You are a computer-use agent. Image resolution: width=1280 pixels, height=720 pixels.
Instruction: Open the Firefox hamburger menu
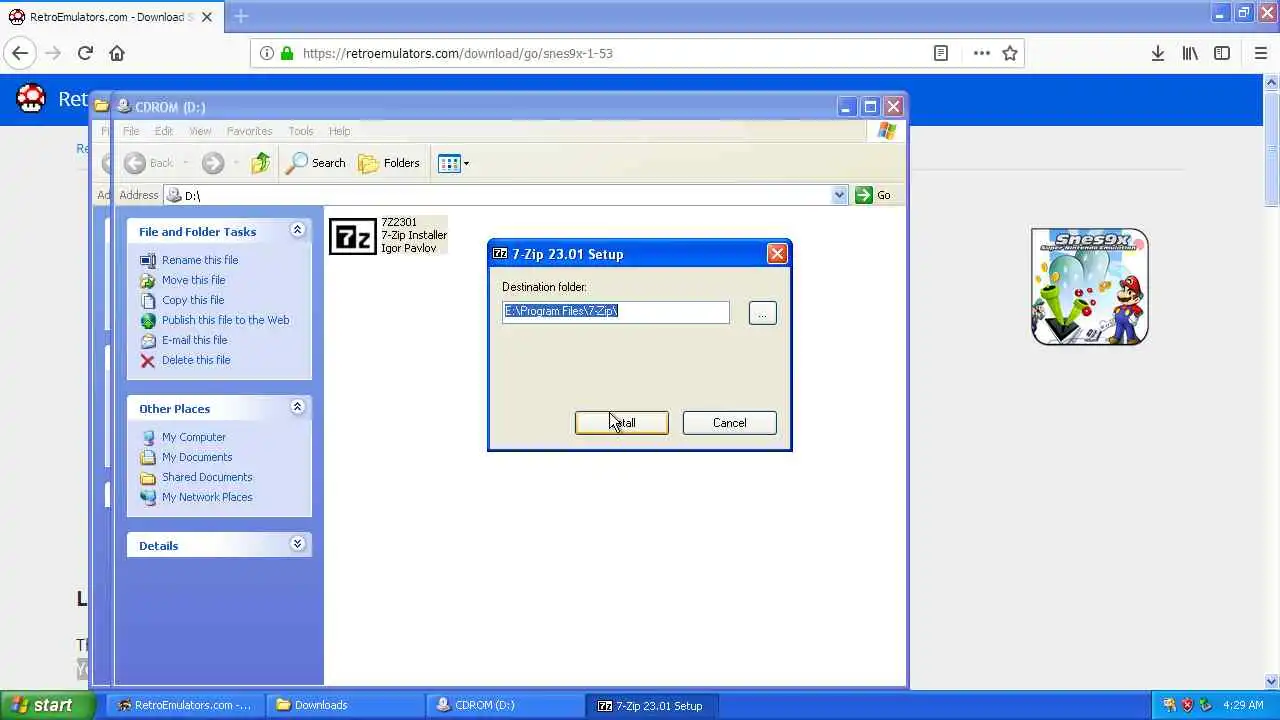[1261, 53]
